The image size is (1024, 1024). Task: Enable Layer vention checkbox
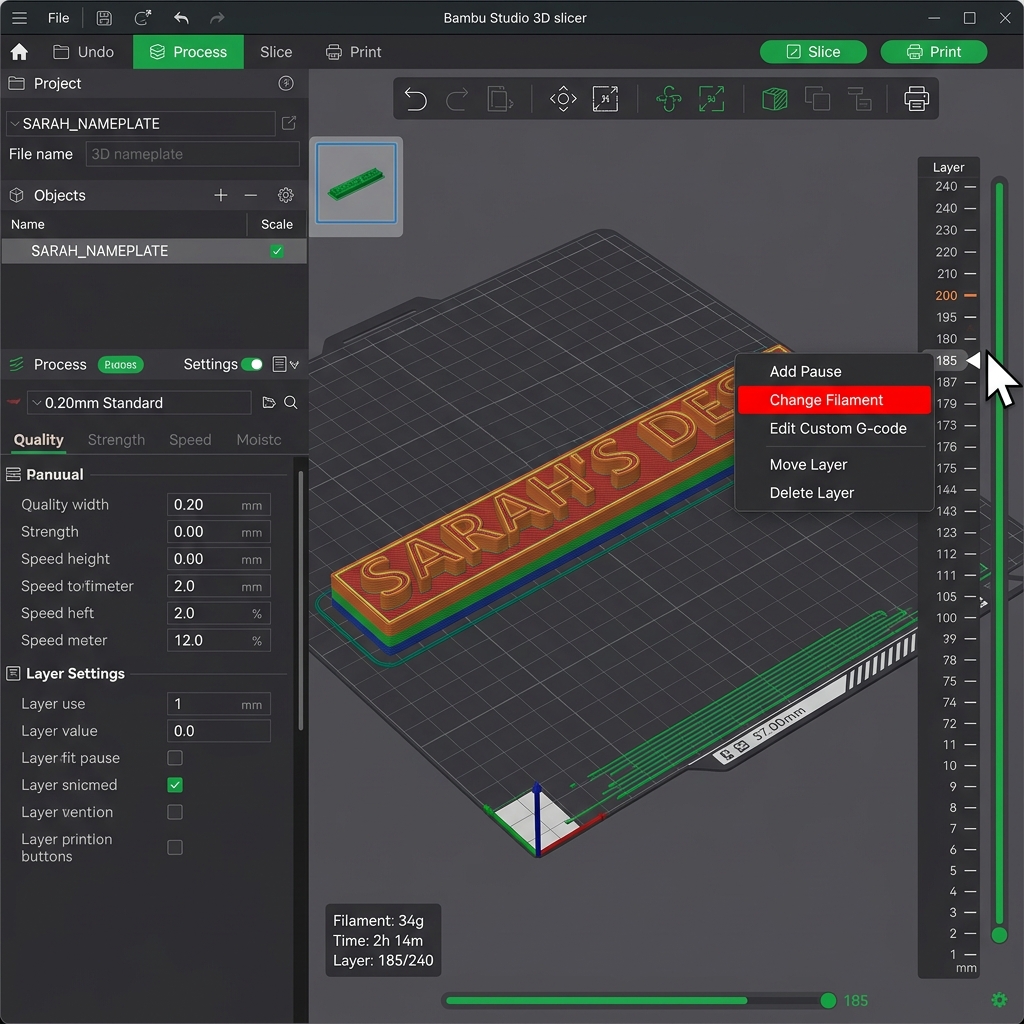[174, 812]
